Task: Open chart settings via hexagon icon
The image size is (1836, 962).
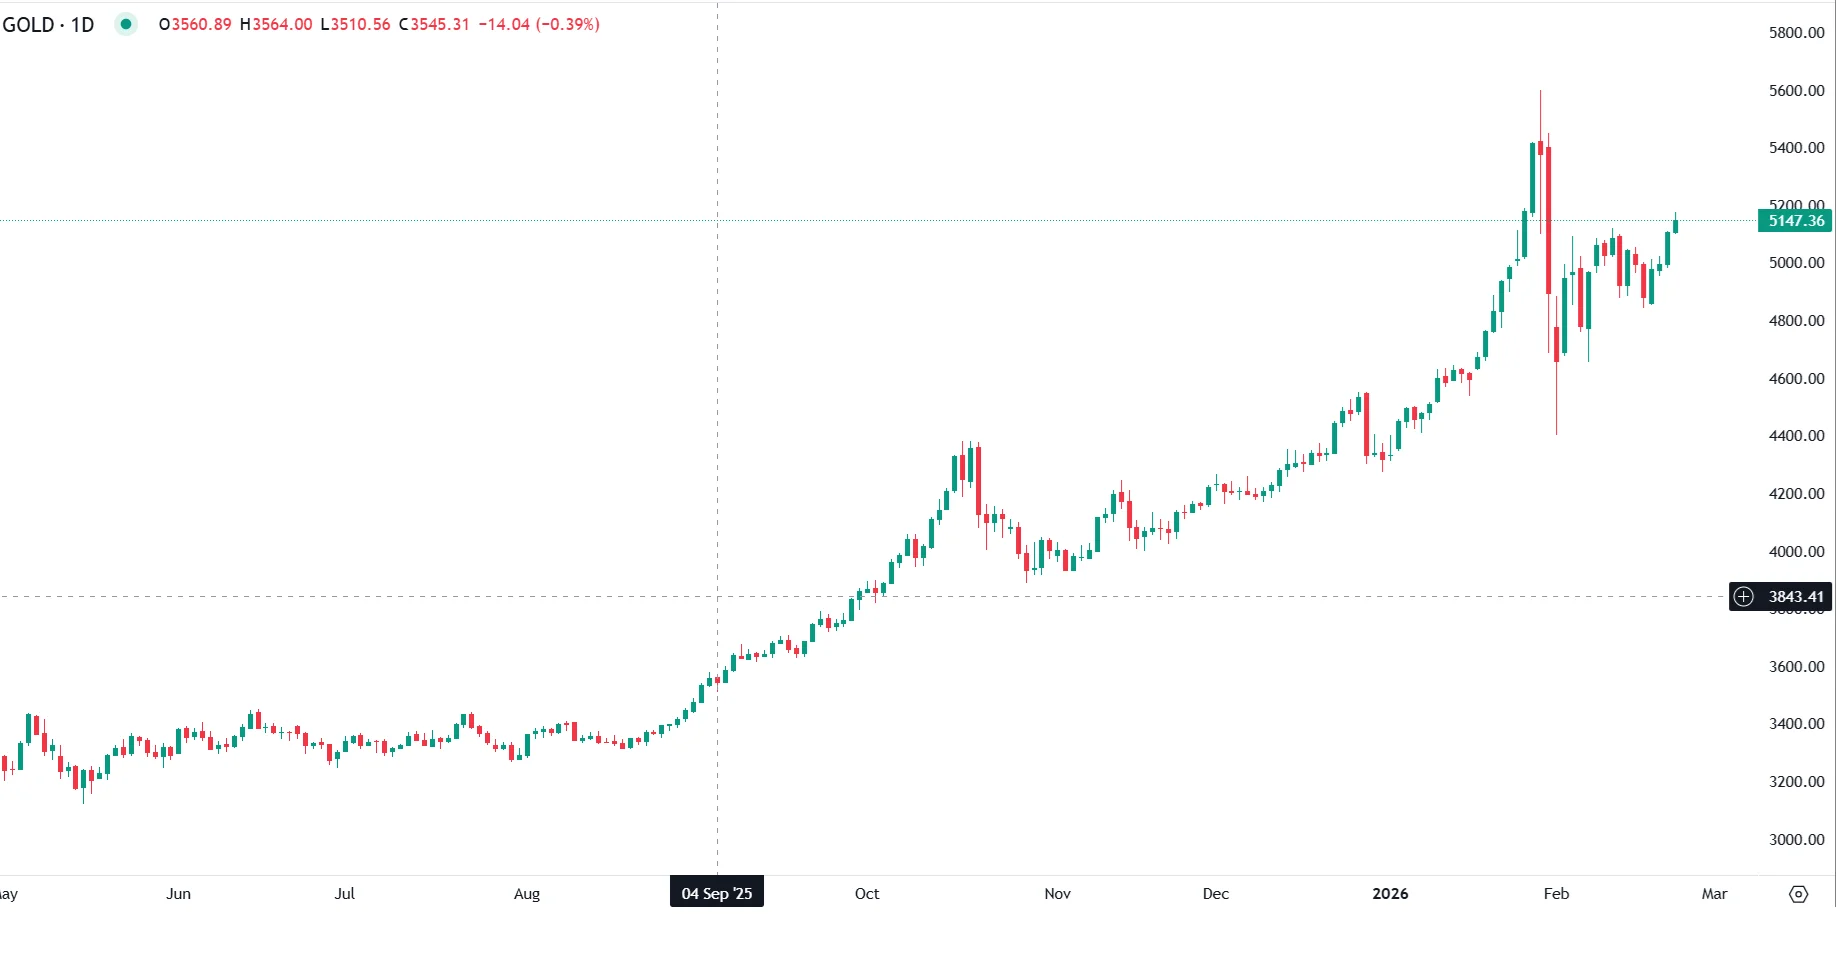Action: (x=1797, y=894)
